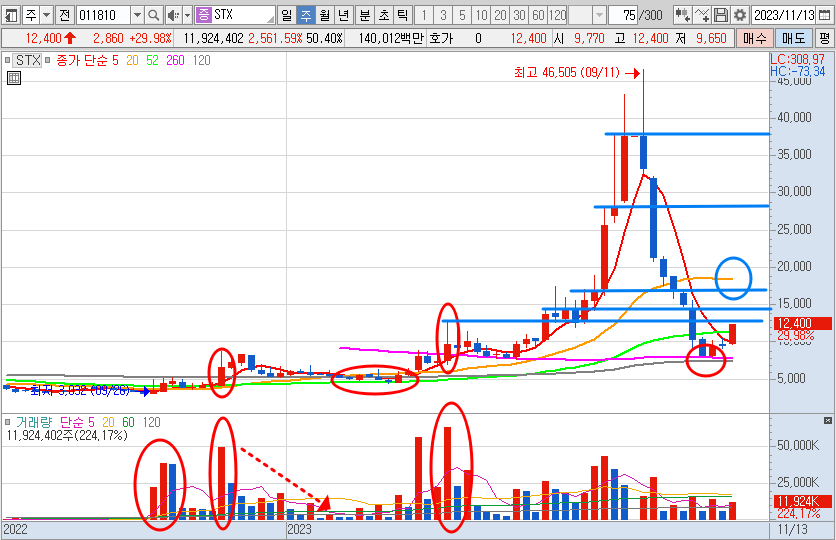Select interval 20 button
Viewport: 836px width, 540px height.
(x=500, y=15)
